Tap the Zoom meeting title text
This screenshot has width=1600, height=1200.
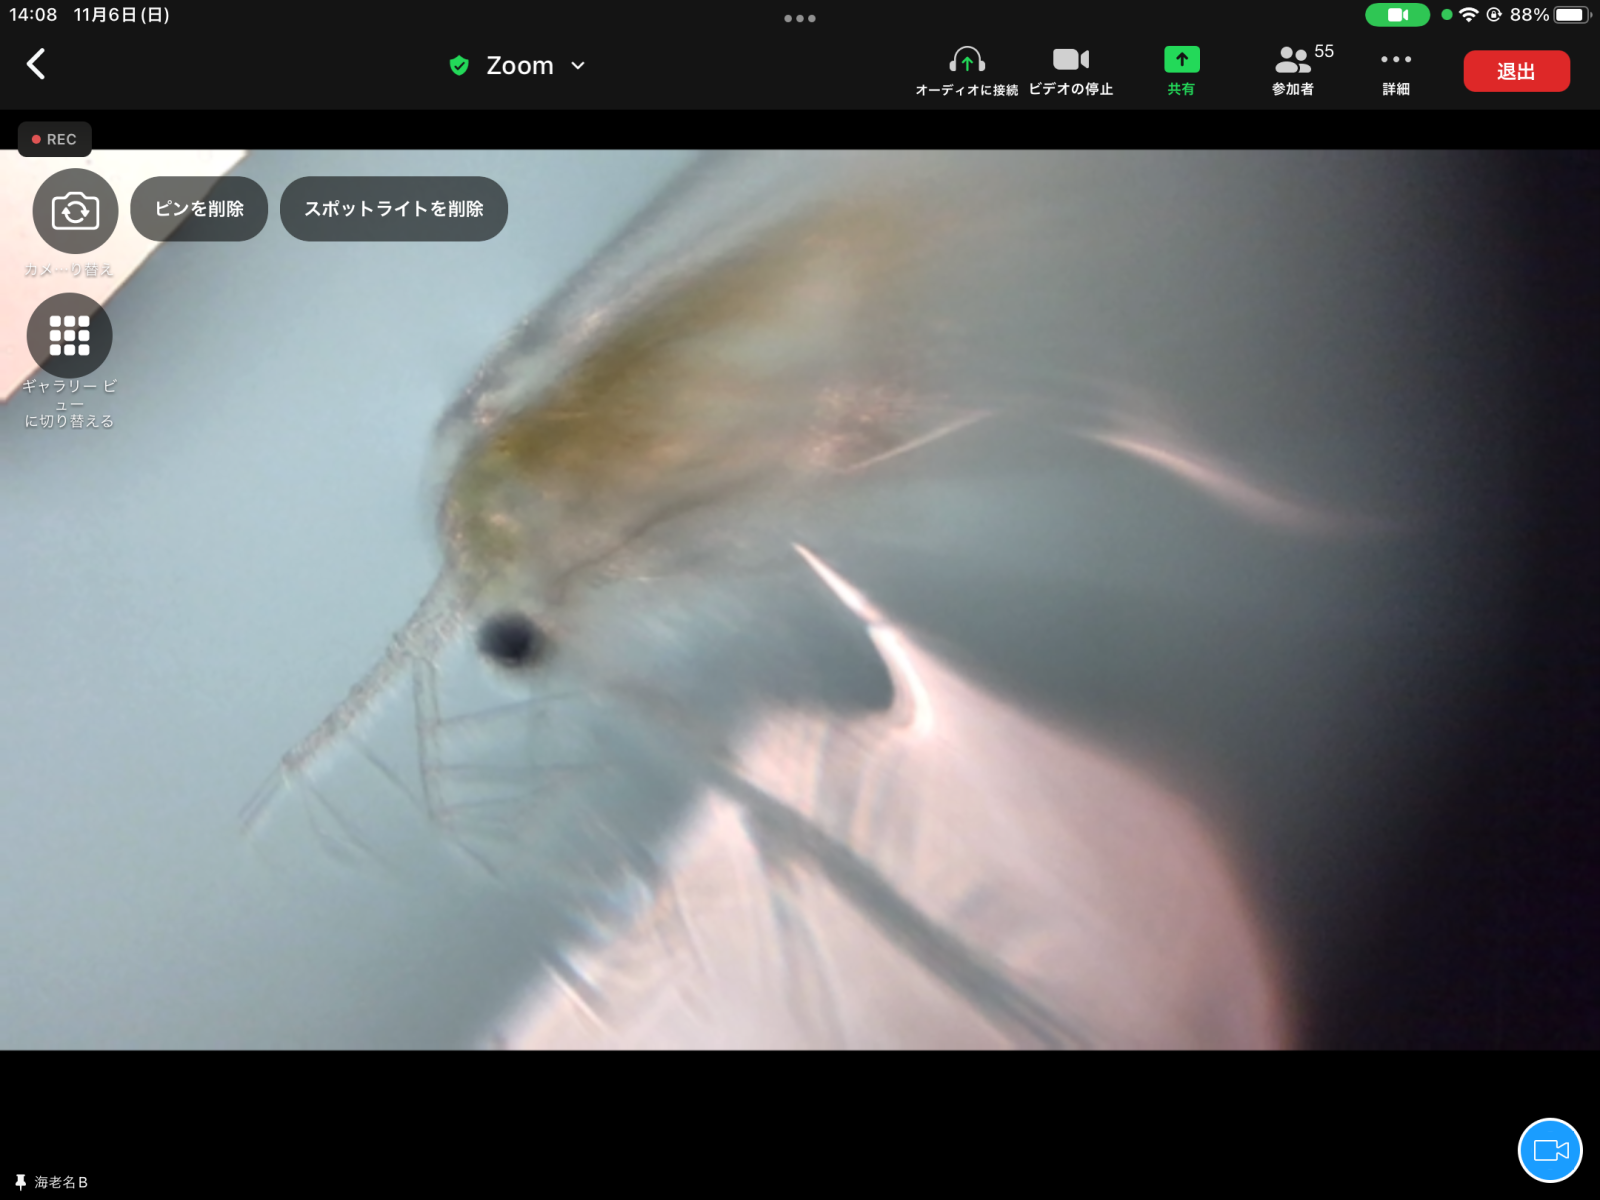[519, 66]
